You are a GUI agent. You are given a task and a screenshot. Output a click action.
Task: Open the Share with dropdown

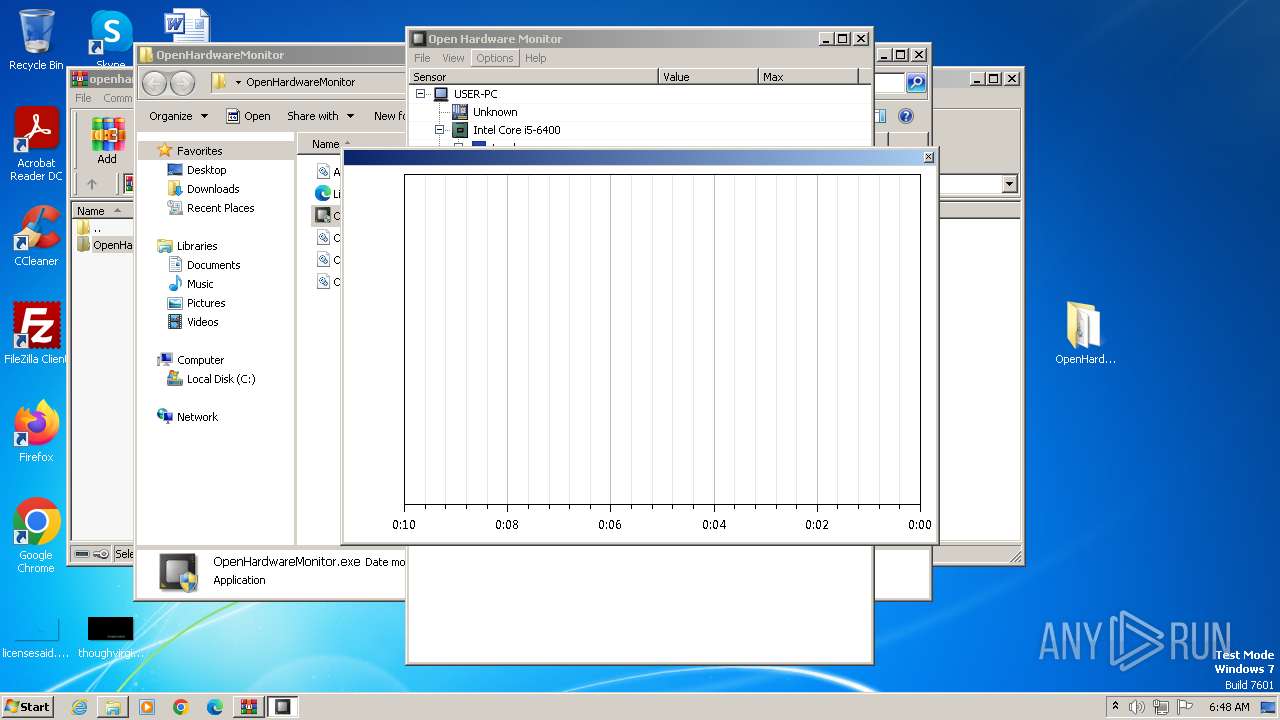[319, 116]
